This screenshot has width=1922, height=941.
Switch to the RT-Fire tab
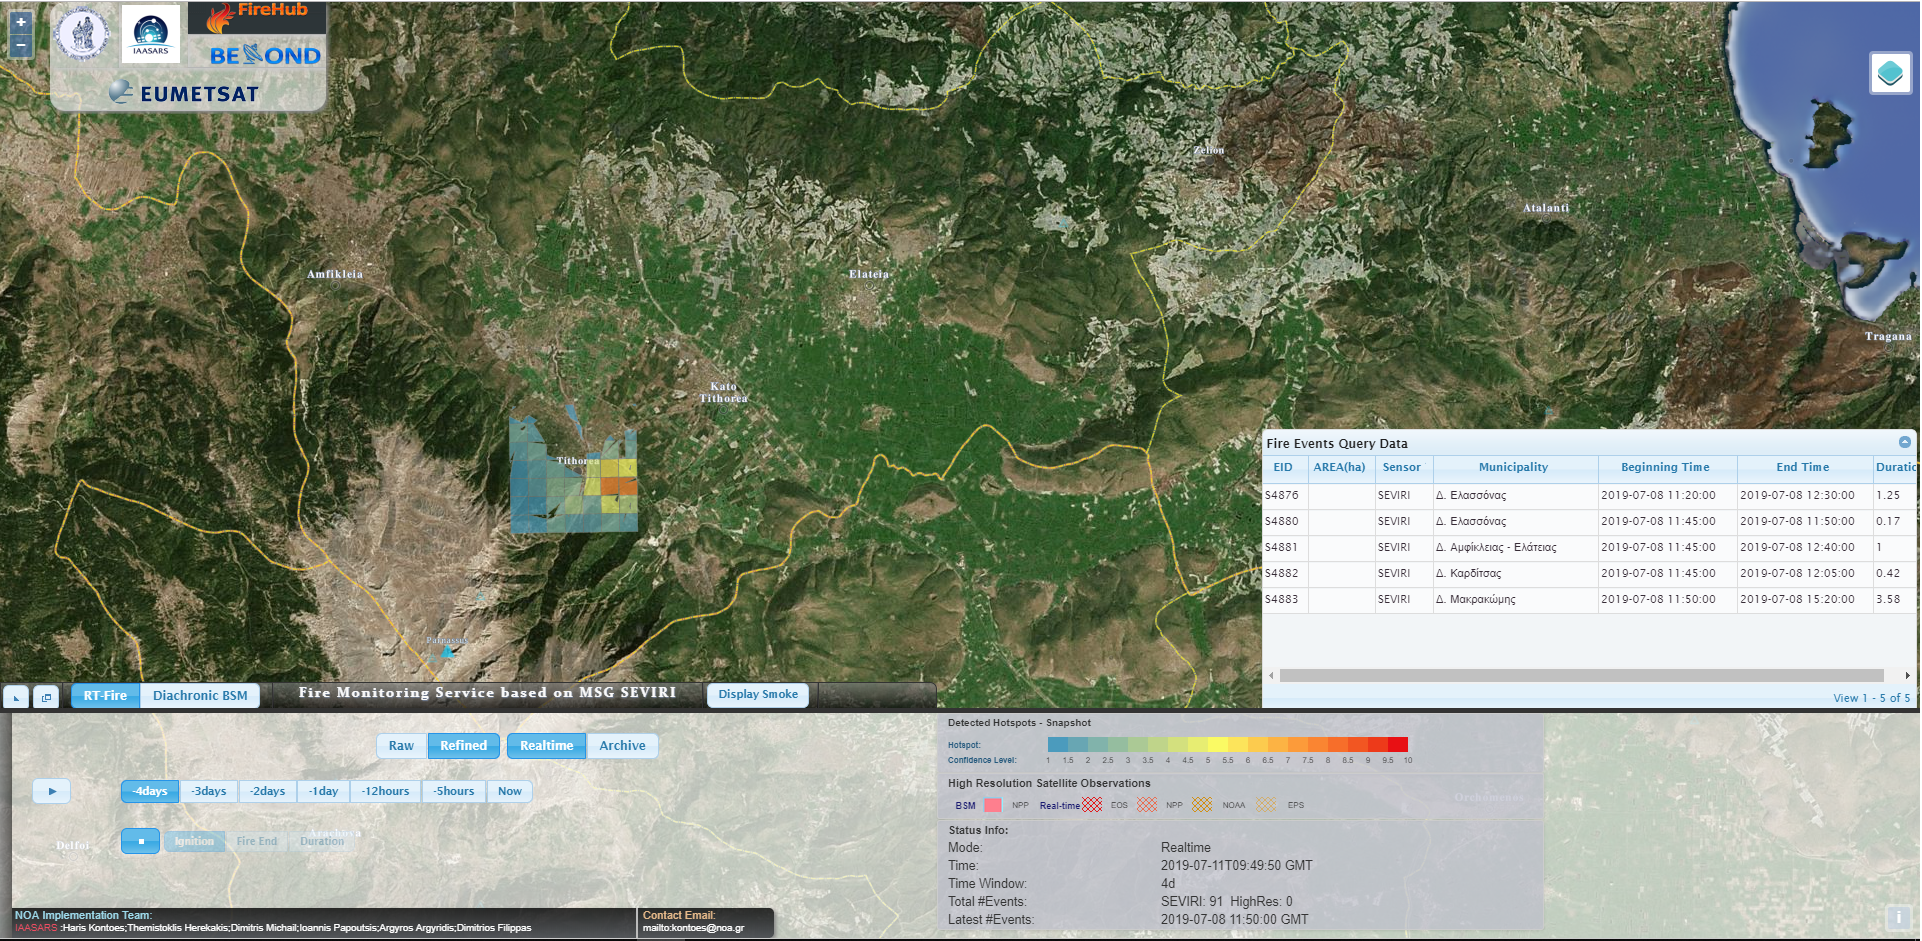tap(105, 696)
